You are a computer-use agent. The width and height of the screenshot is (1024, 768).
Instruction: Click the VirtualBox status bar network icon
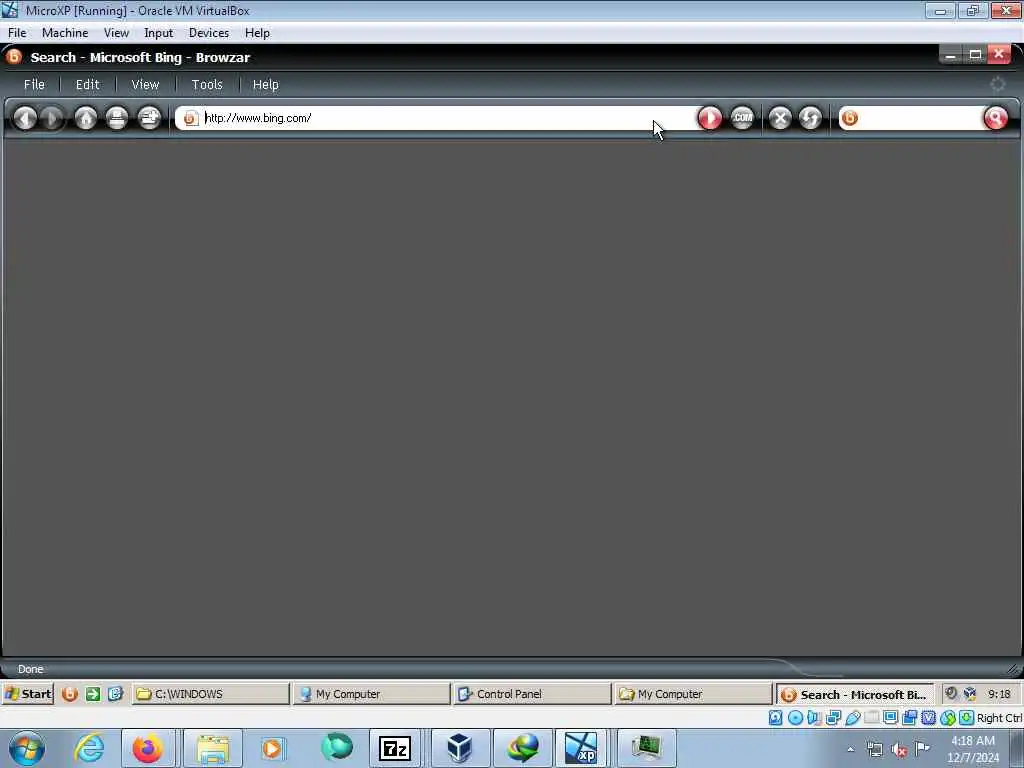(x=833, y=718)
